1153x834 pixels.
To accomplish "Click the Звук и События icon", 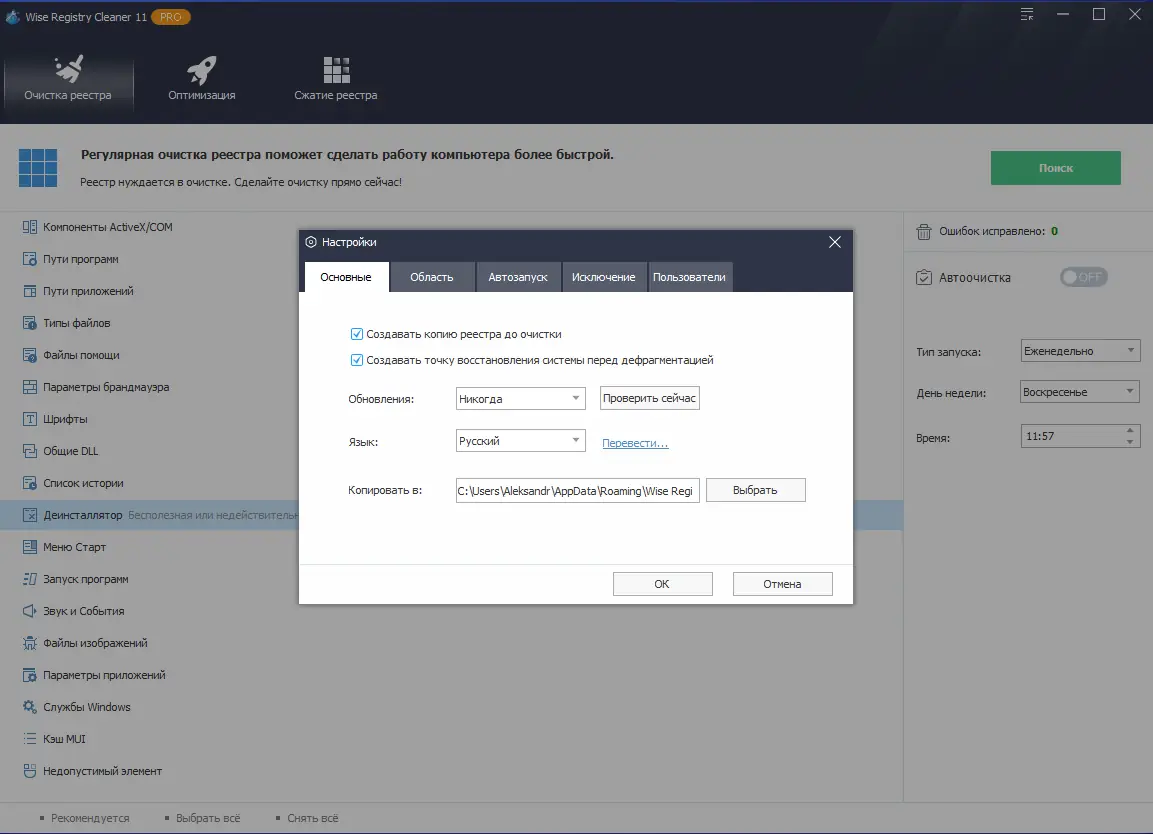I will click(x=29, y=611).
